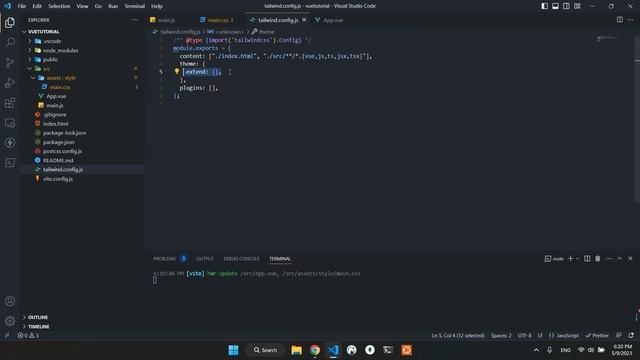Screen dimensions: 640x360
Task: Open the lightning bolt extension view
Action: click(x=10, y=142)
